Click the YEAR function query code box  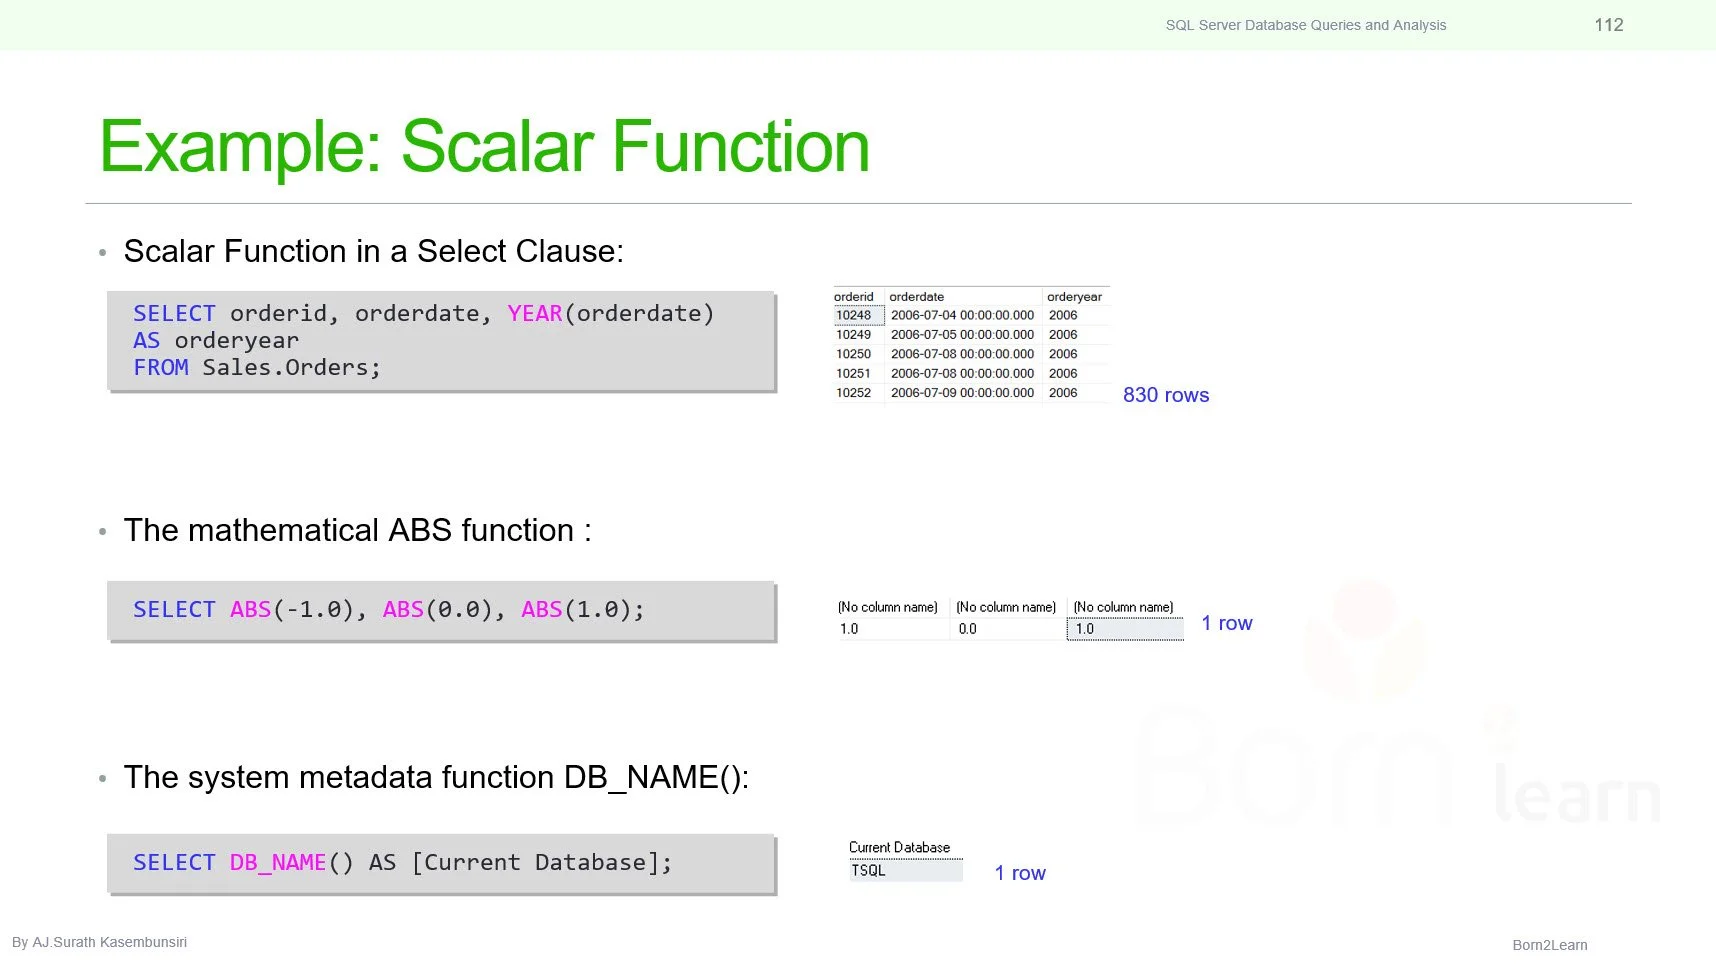441,341
